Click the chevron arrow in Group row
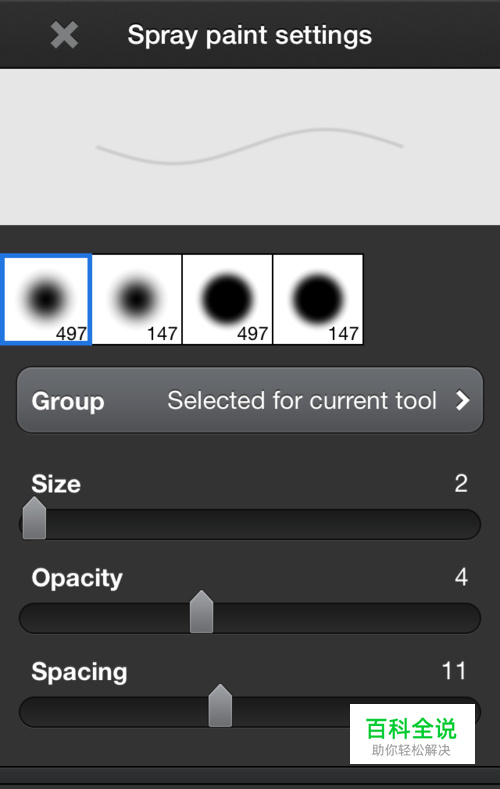 pos(462,401)
